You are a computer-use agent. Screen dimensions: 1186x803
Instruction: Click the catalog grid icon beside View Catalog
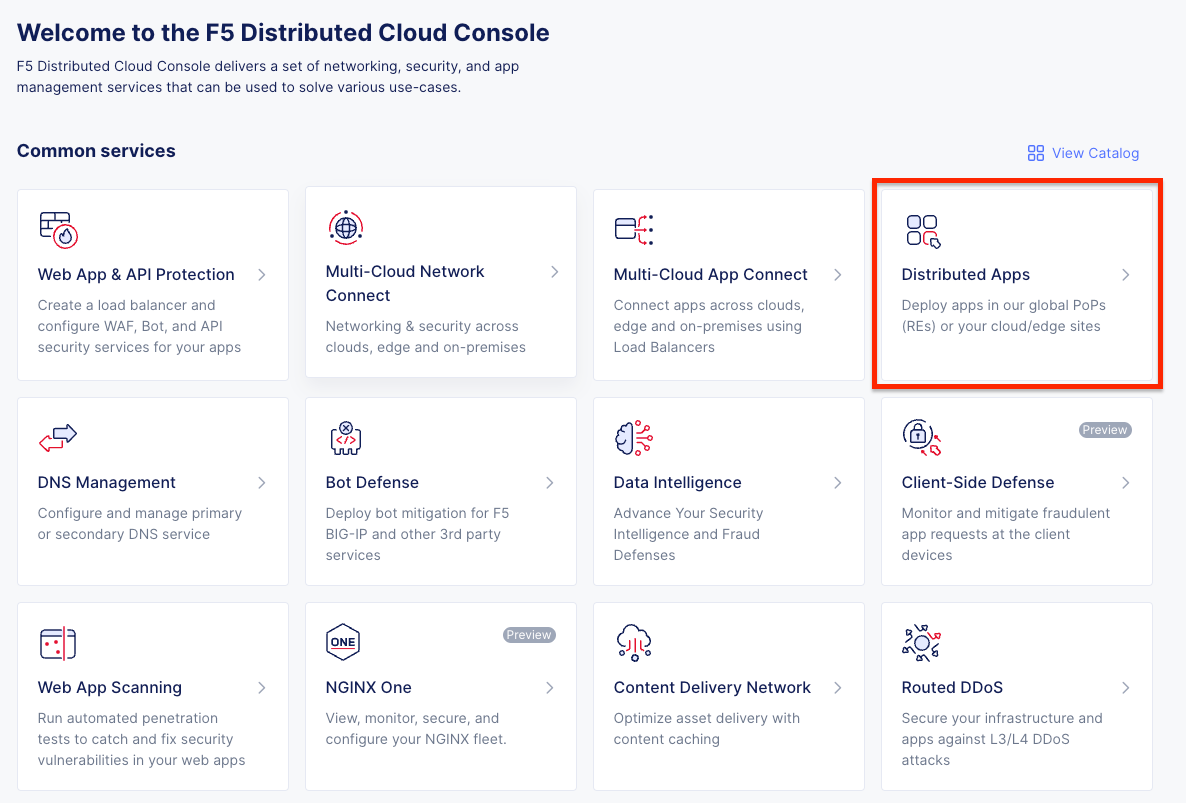pyautogui.click(x=1034, y=152)
